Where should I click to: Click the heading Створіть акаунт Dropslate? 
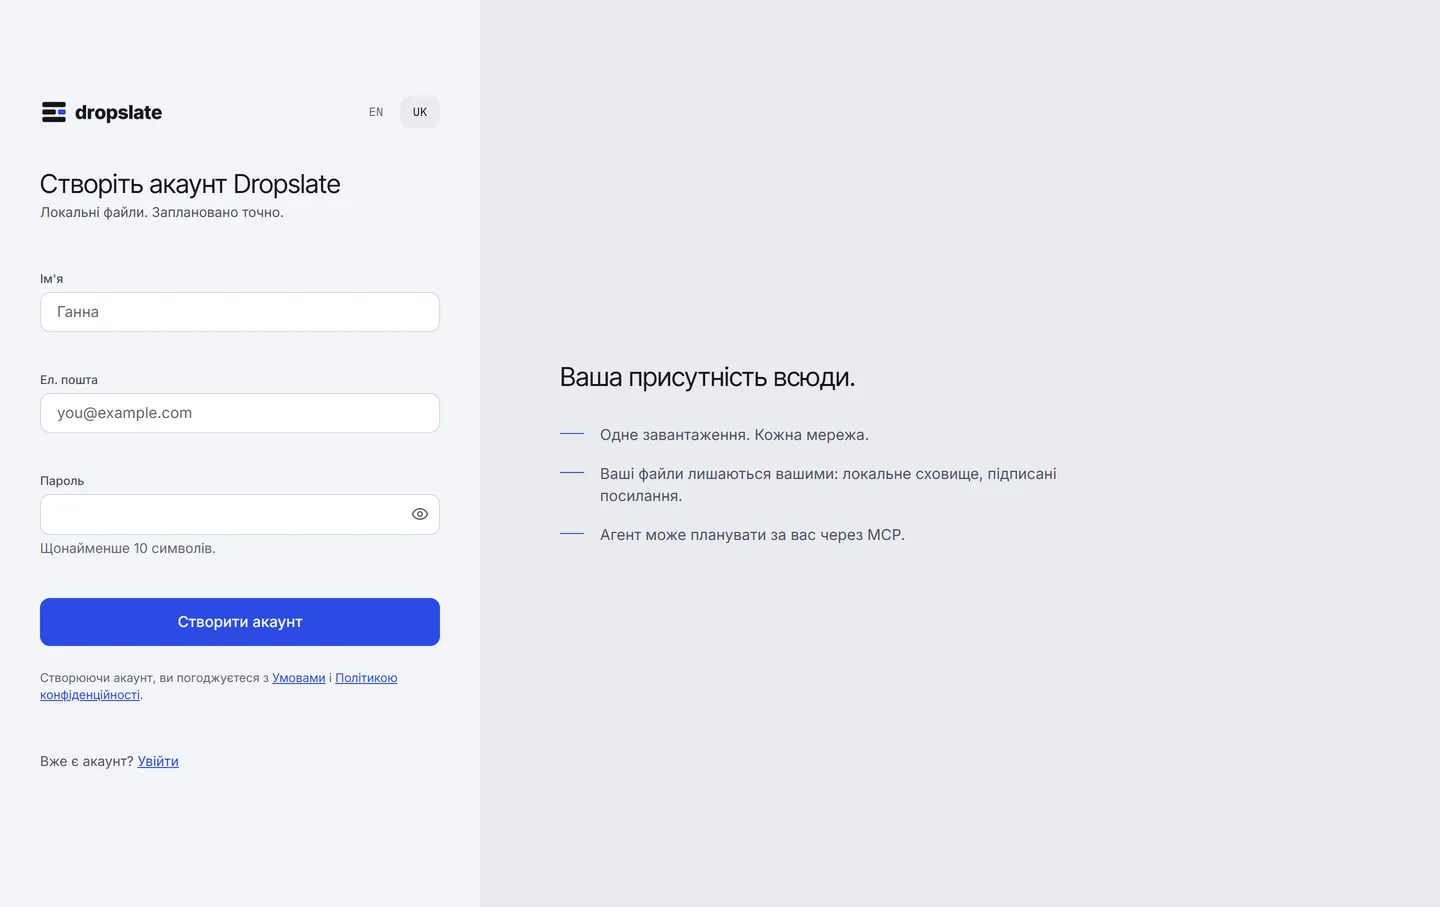[x=190, y=184]
